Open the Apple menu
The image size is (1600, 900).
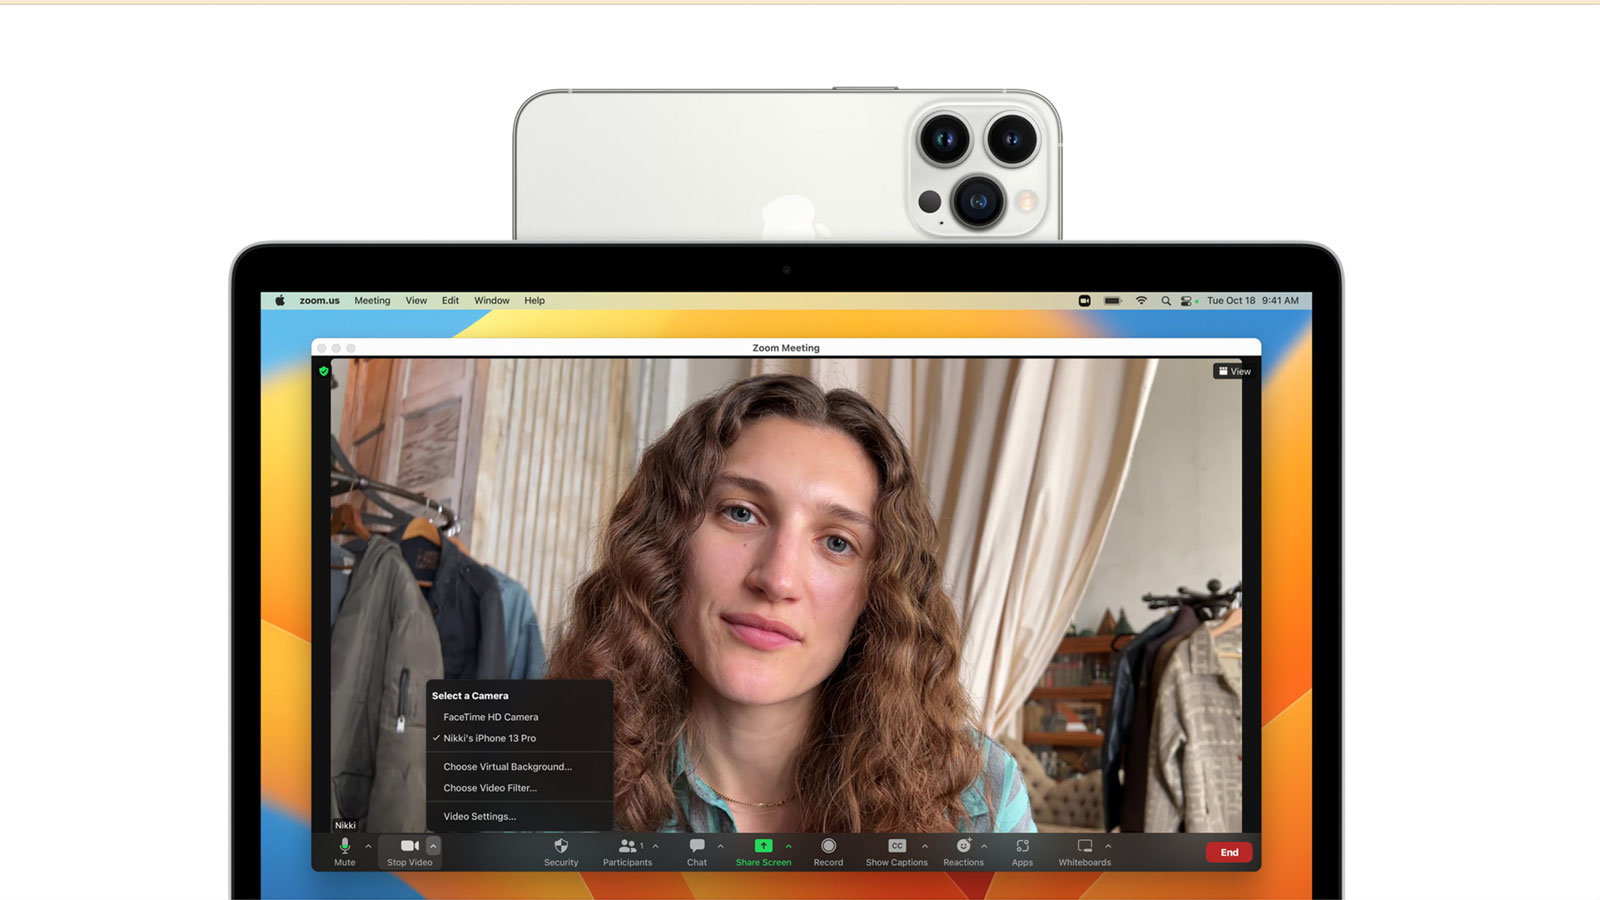[280, 300]
